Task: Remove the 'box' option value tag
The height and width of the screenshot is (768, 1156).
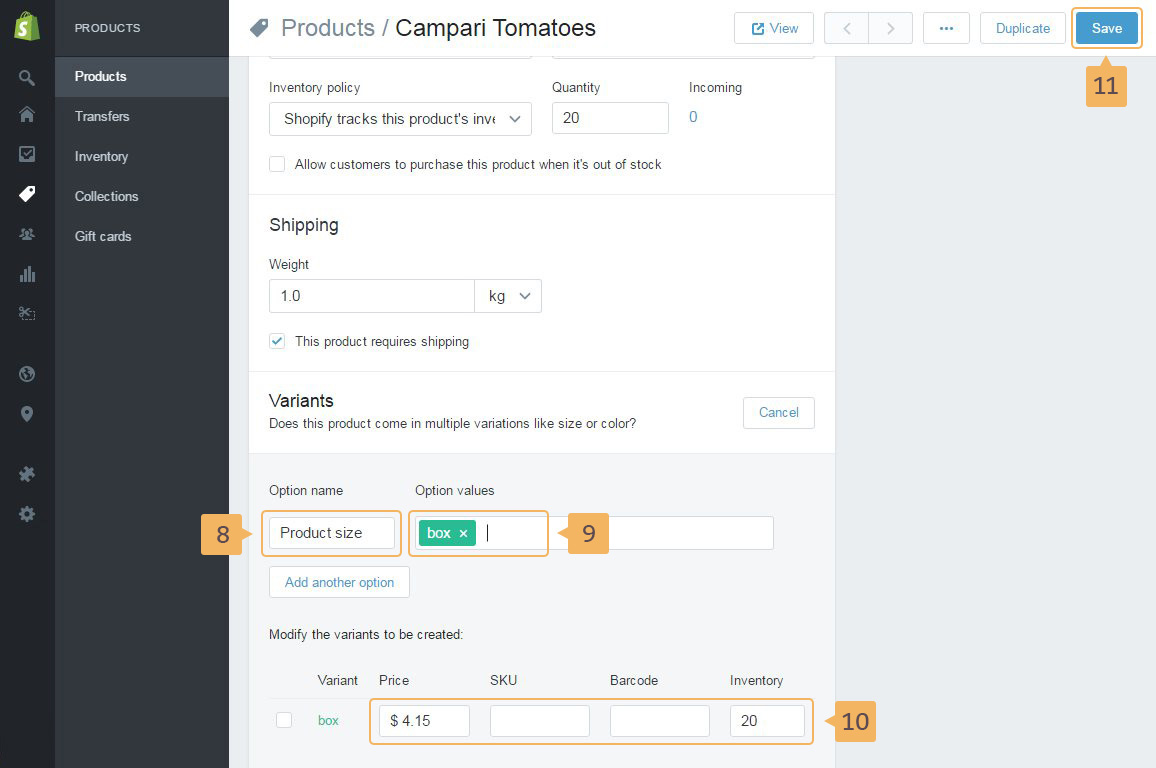Action: click(463, 534)
